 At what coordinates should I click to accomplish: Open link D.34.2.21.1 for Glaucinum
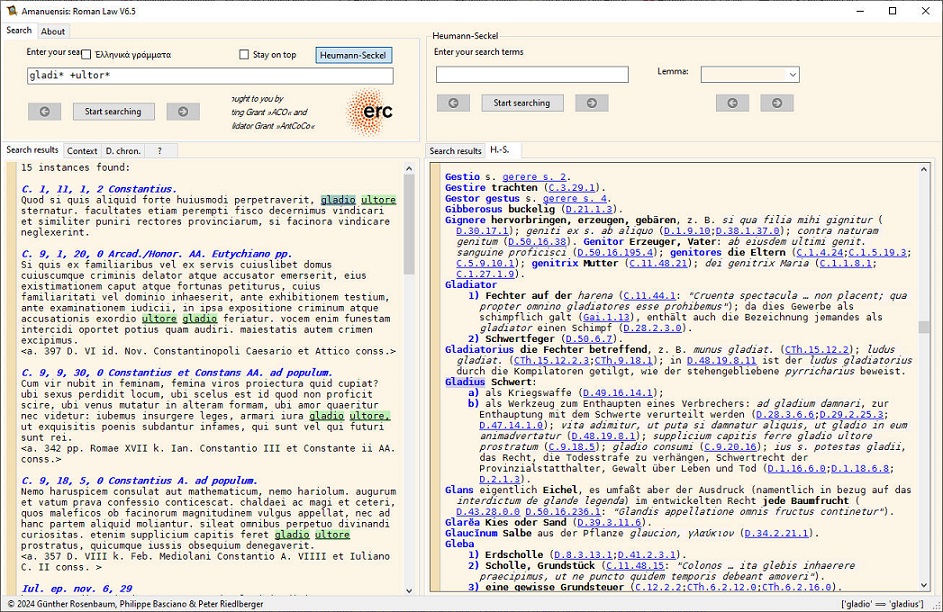[x=777, y=533]
